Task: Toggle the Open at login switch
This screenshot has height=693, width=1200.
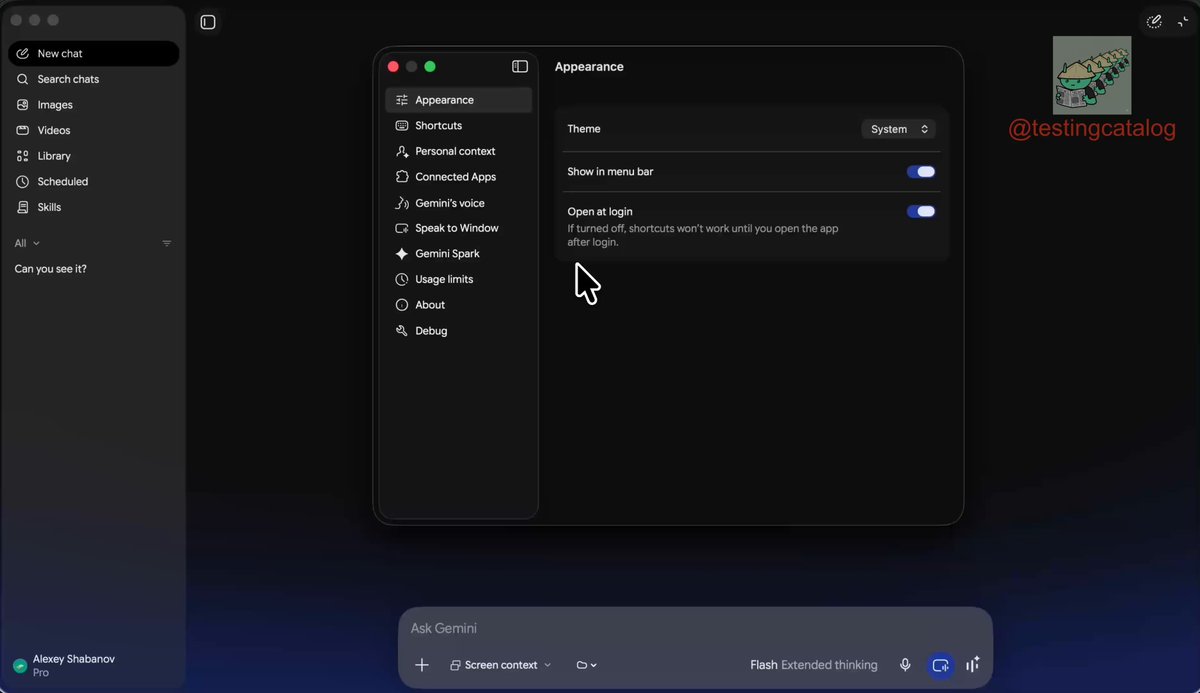Action: click(921, 212)
